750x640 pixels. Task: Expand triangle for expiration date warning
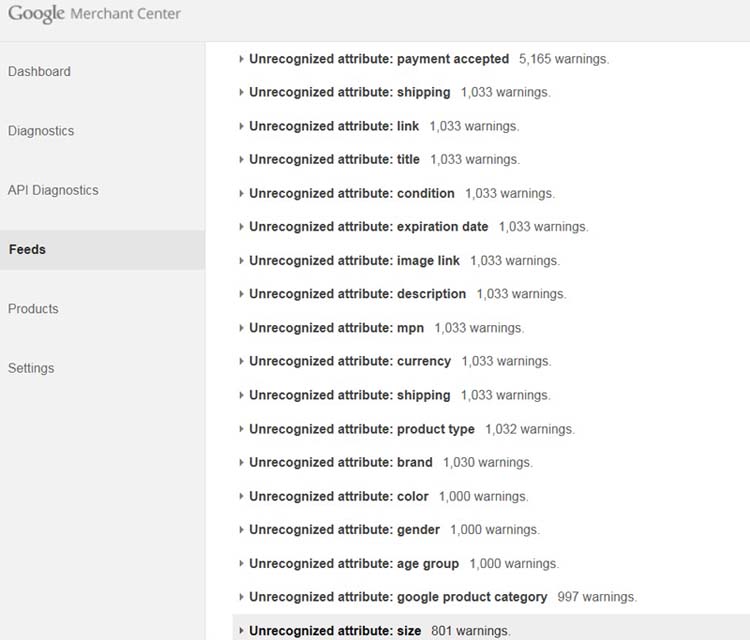tap(241, 227)
